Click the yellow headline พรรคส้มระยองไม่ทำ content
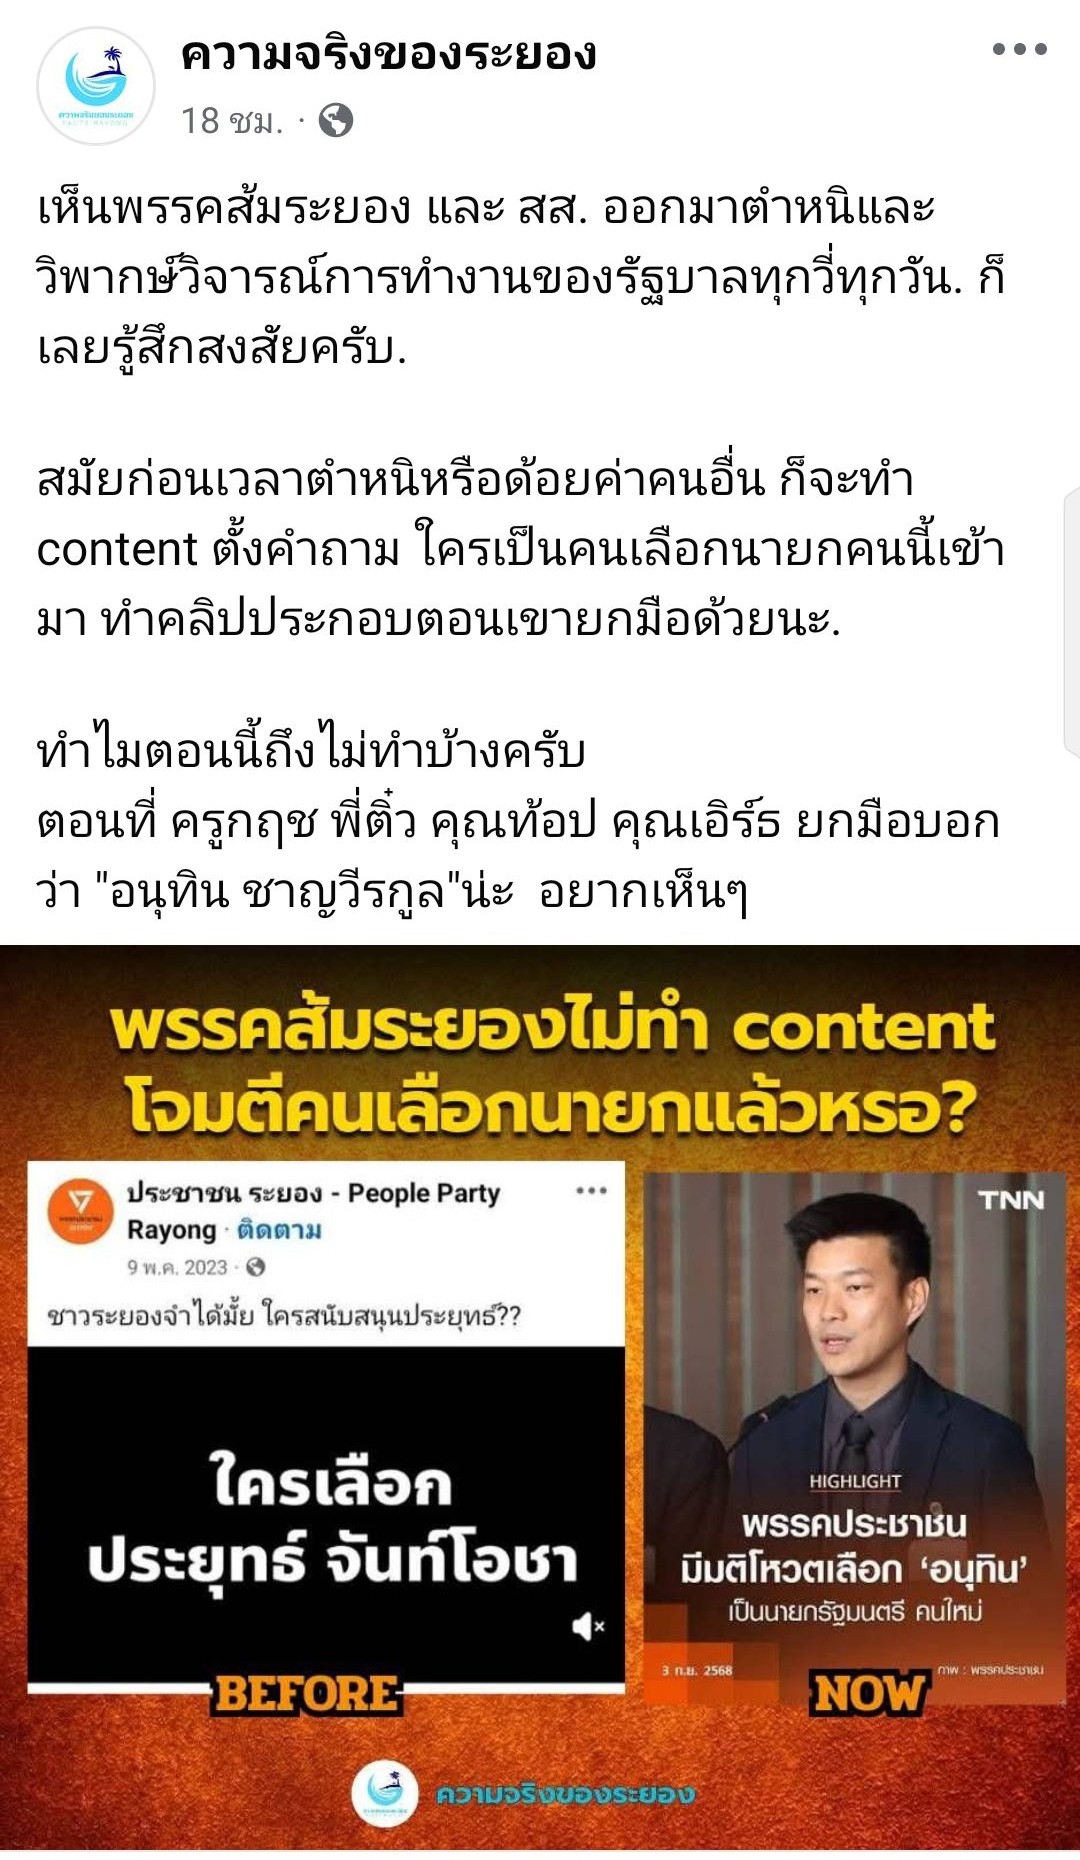 (552, 1068)
